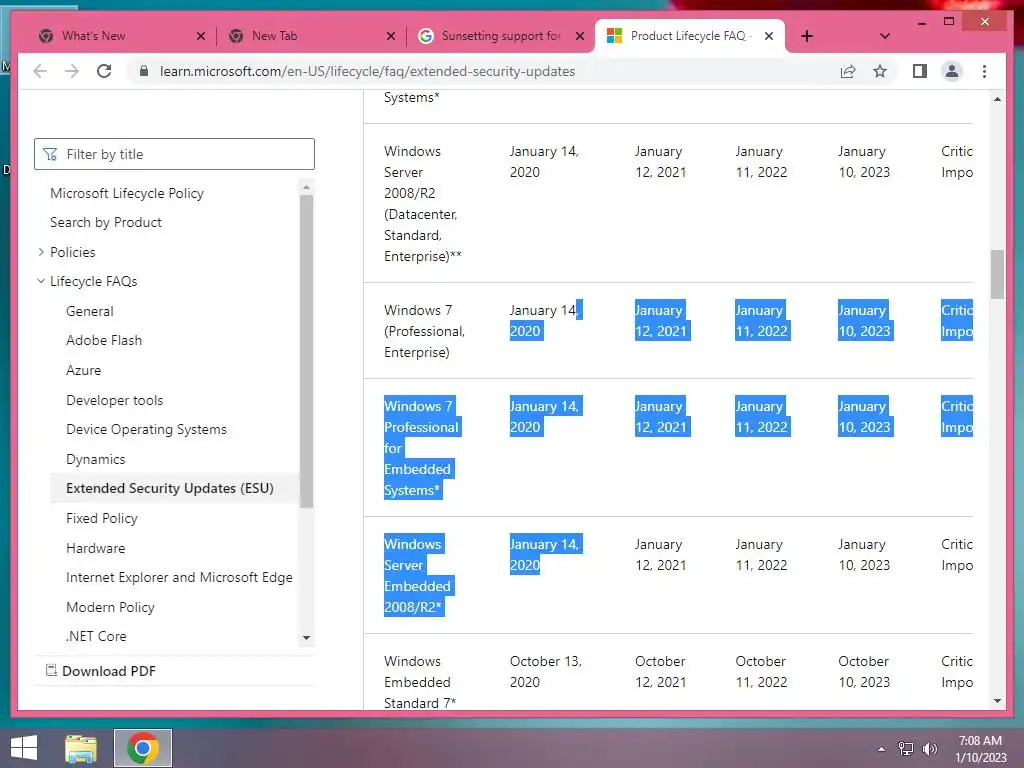This screenshot has width=1024, height=768.
Task: Switch to the New Tab tab
Action: 310,36
